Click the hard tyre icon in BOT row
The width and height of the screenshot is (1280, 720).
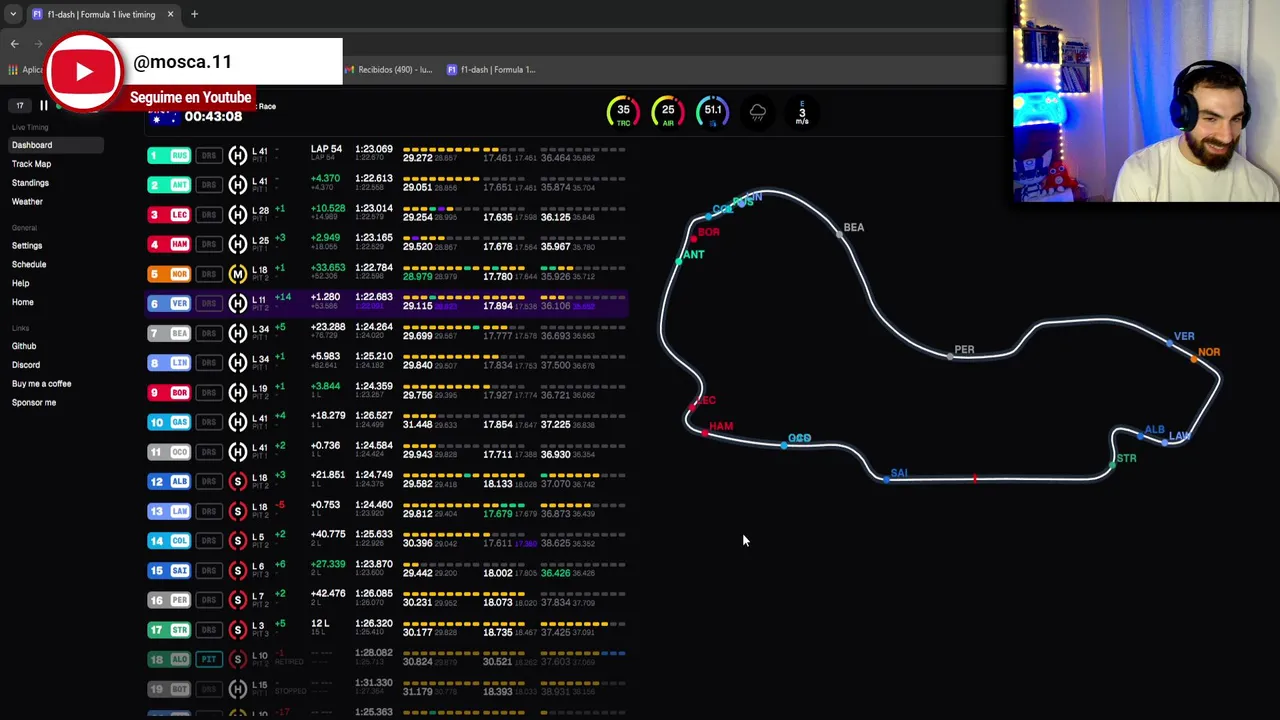click(237, 689)
